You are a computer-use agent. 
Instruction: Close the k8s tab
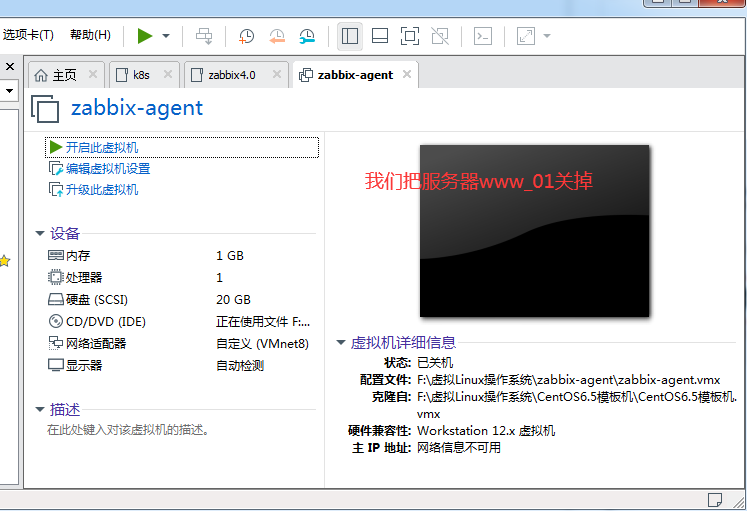(168, 74)
